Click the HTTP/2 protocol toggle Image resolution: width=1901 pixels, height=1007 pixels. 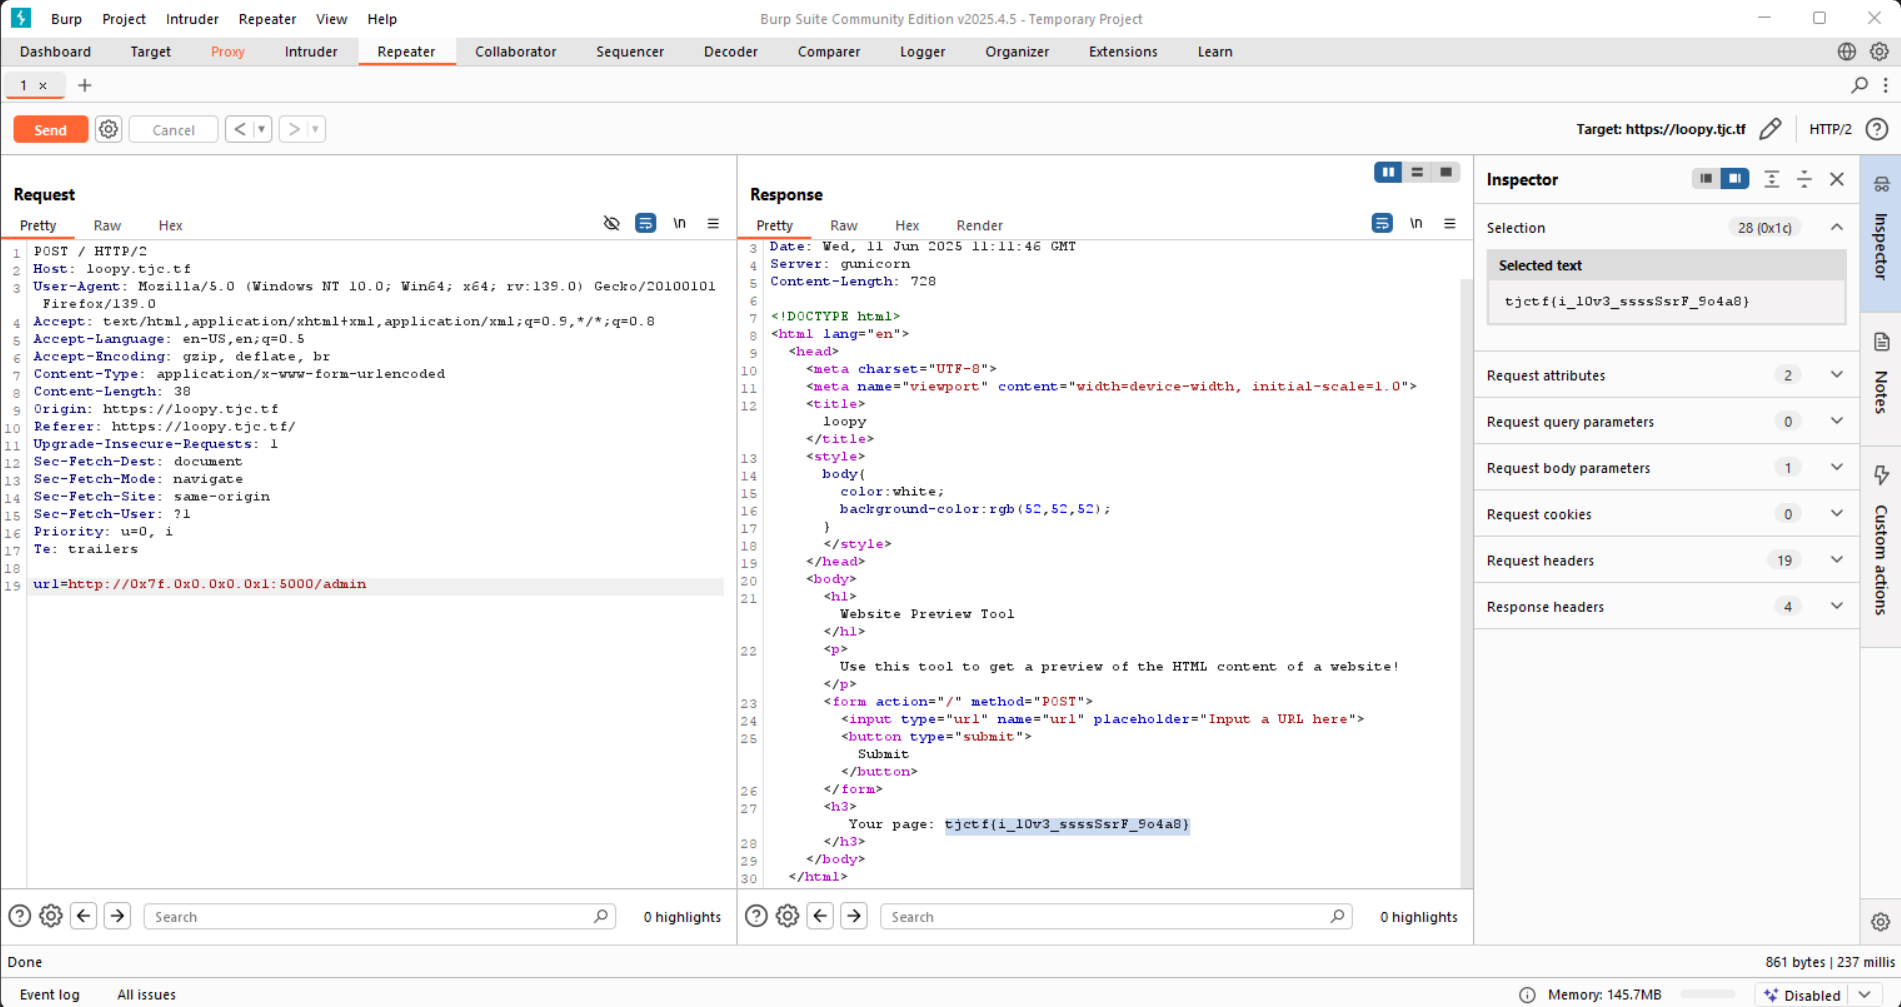tap(1830, 129)
